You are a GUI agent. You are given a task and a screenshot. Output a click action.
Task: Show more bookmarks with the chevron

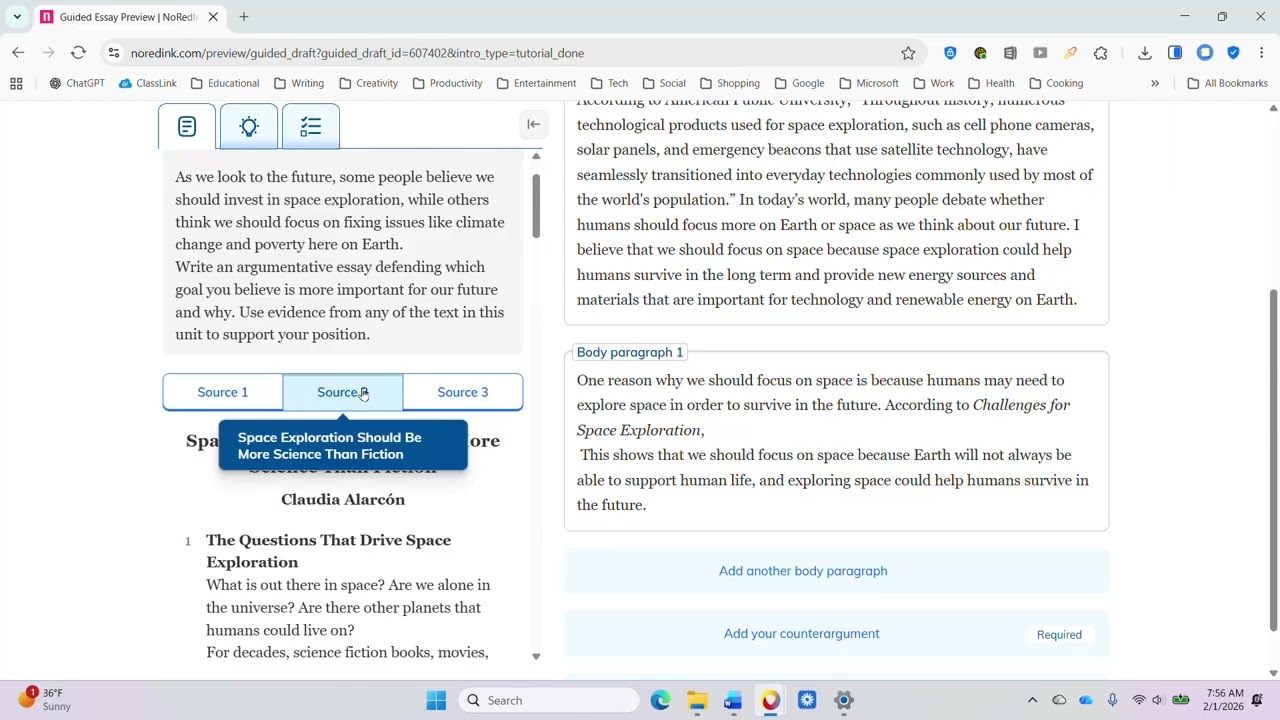pos(1155,83)
